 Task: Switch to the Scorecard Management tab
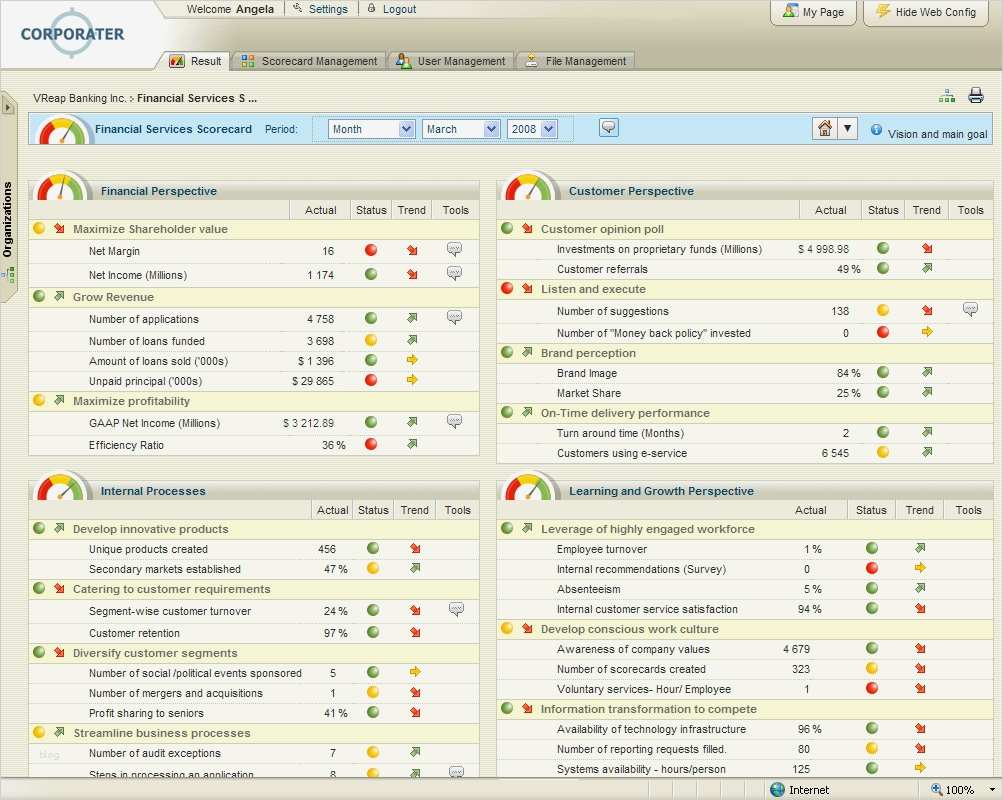pos(309,61)
